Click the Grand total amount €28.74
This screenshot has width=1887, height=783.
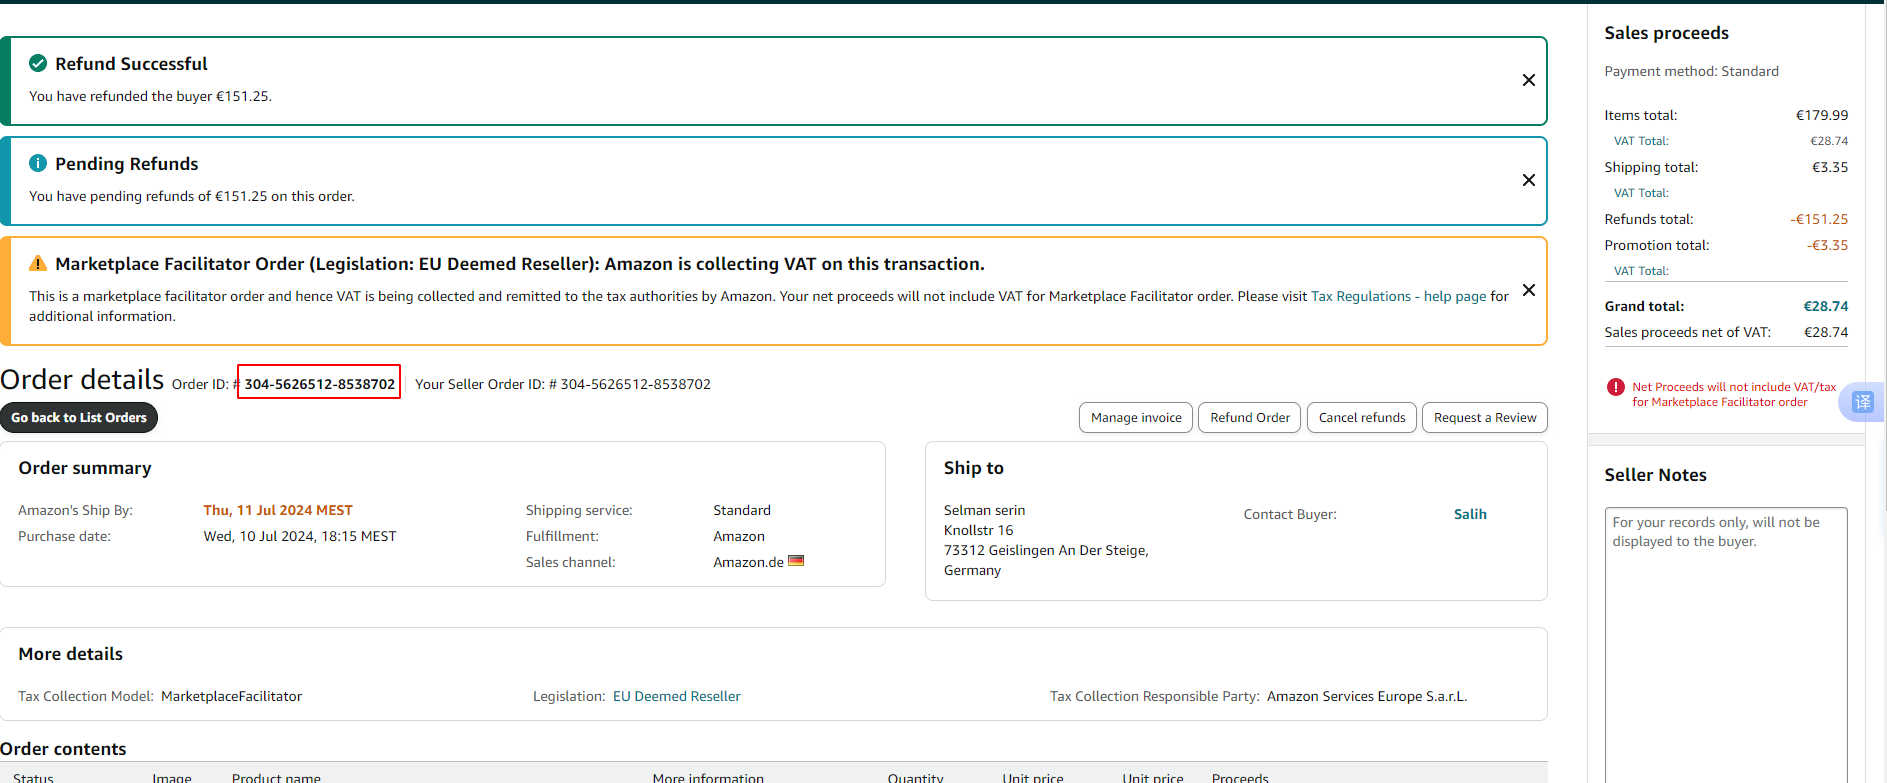pyautogui.click(x=1825, y=306)
